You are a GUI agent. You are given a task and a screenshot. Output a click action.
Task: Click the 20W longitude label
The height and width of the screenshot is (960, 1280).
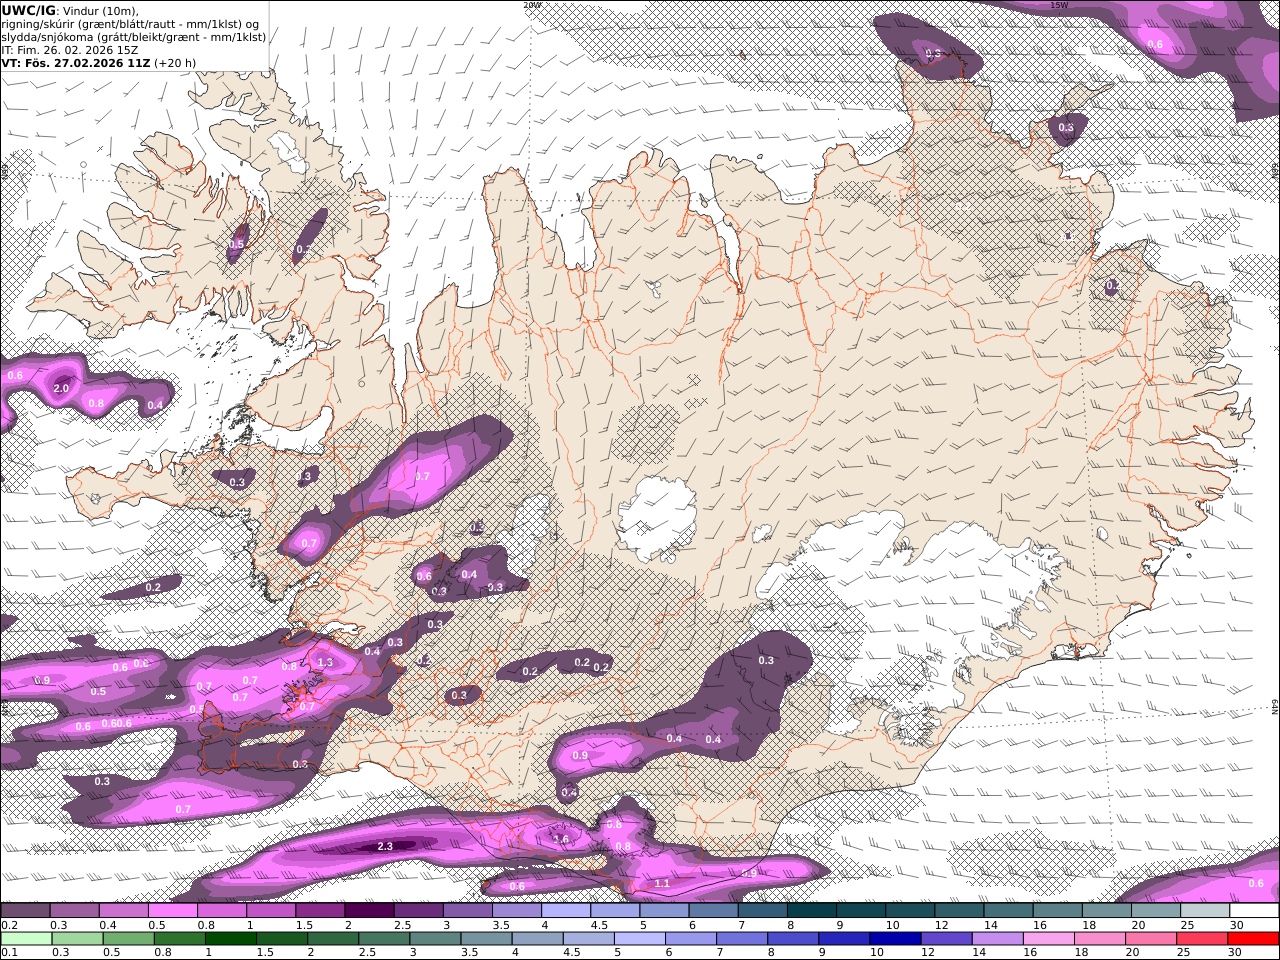(532, 5)
